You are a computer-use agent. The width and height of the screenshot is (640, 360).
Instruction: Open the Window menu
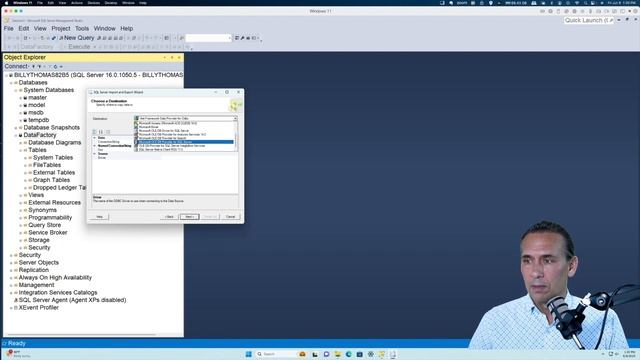[104, 29]
